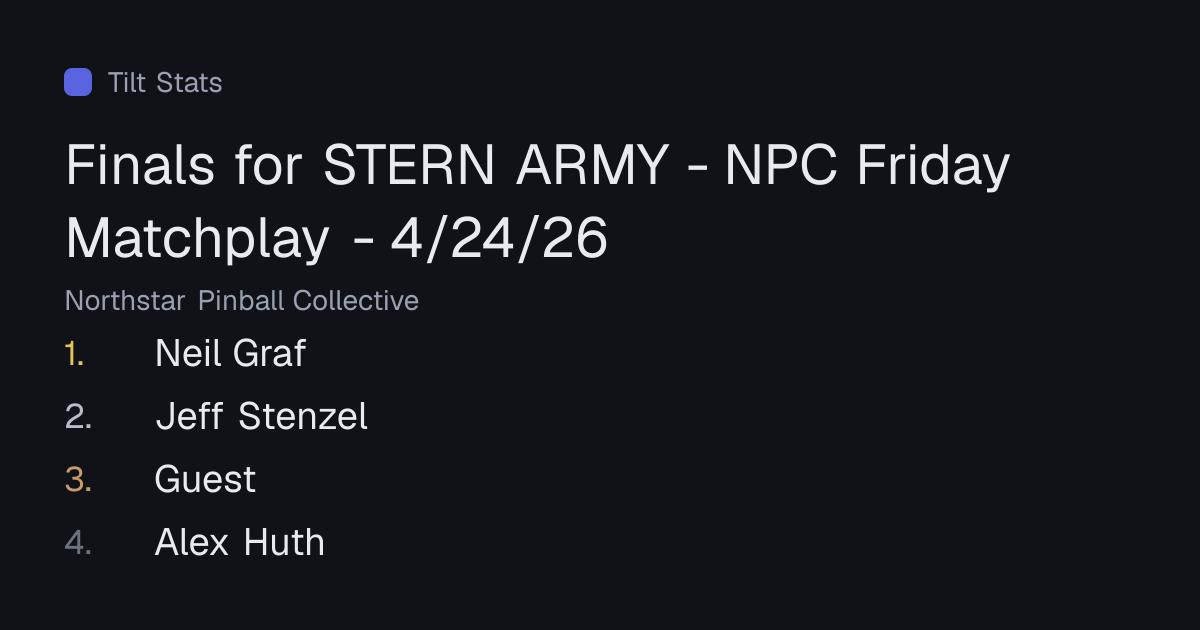Screen dimensions: 1200x630
Task: Open the Northstar Pinball Collective subtitle
Action: 242,300
